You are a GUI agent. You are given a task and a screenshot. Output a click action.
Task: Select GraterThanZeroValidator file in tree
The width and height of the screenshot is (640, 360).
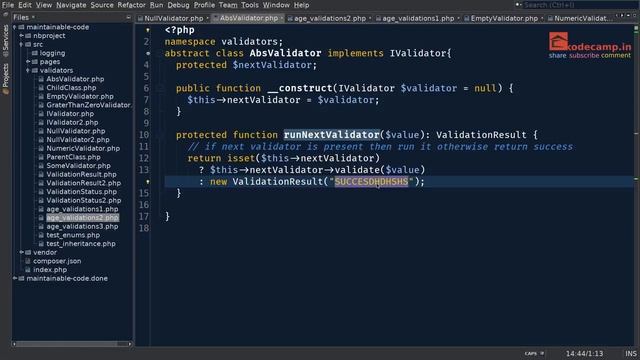click(88, 105)
